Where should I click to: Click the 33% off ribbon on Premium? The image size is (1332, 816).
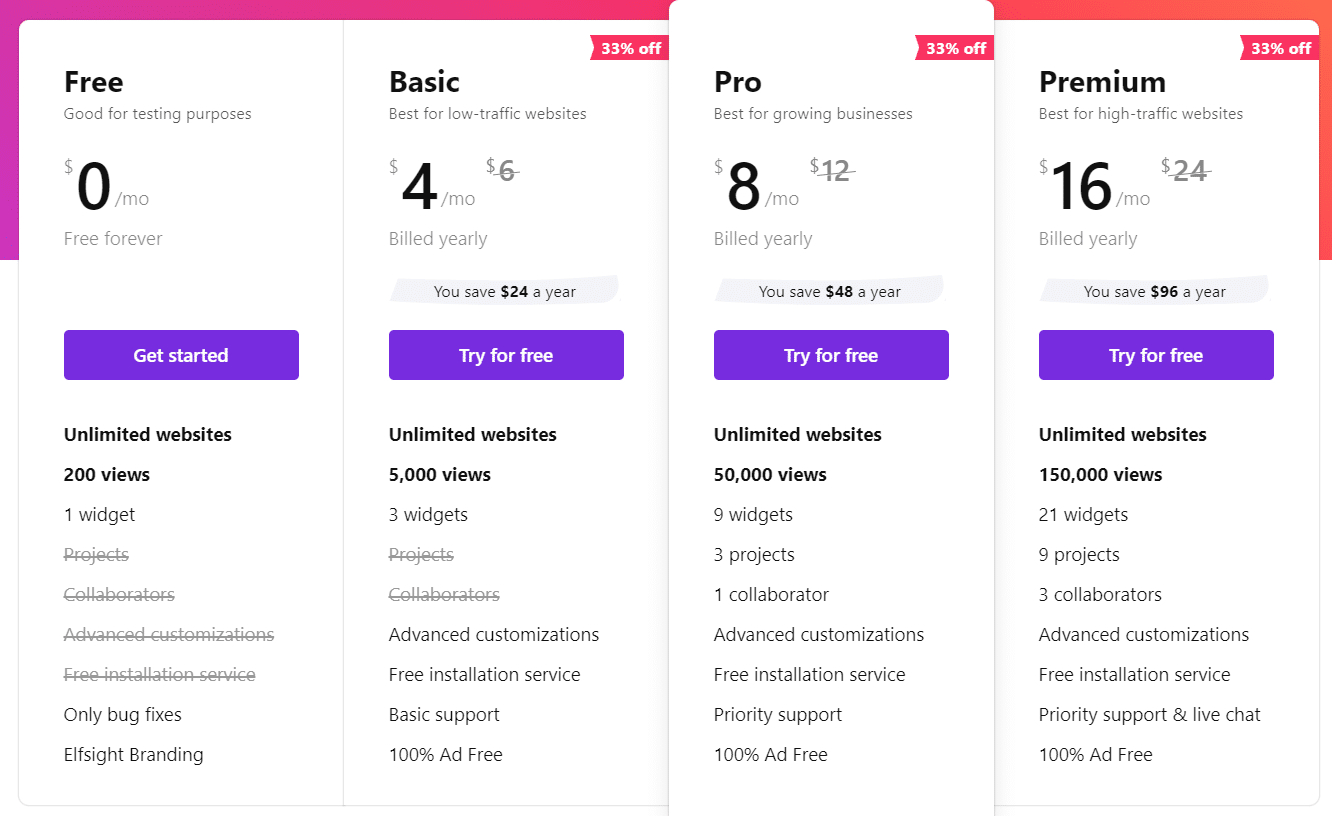[x=1279, y=48]
